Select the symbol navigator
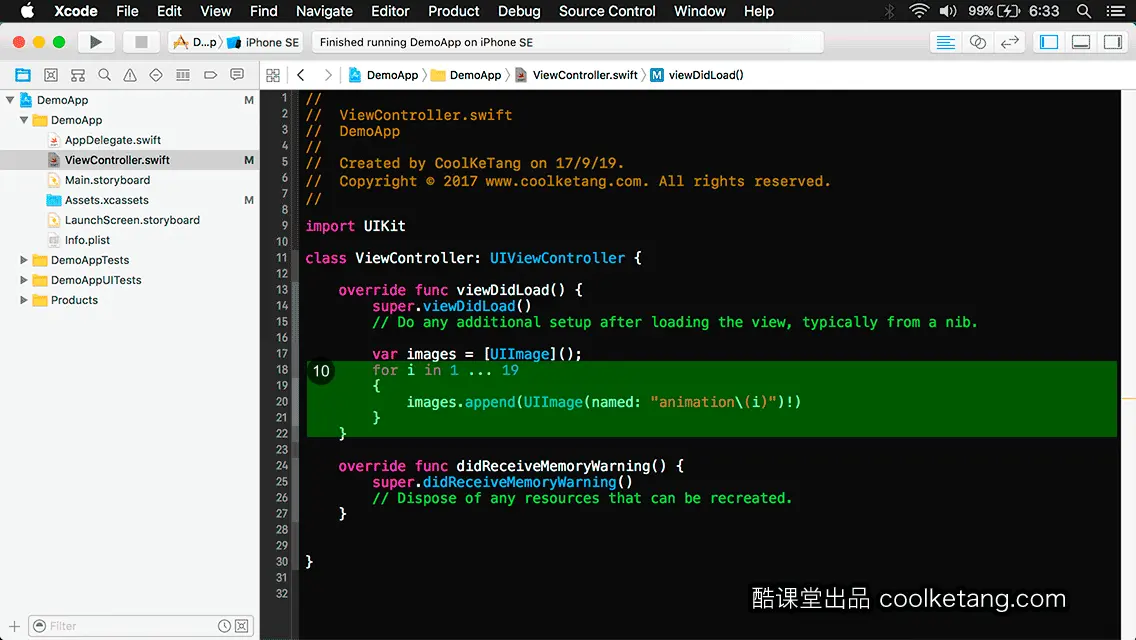 point(78,75)
